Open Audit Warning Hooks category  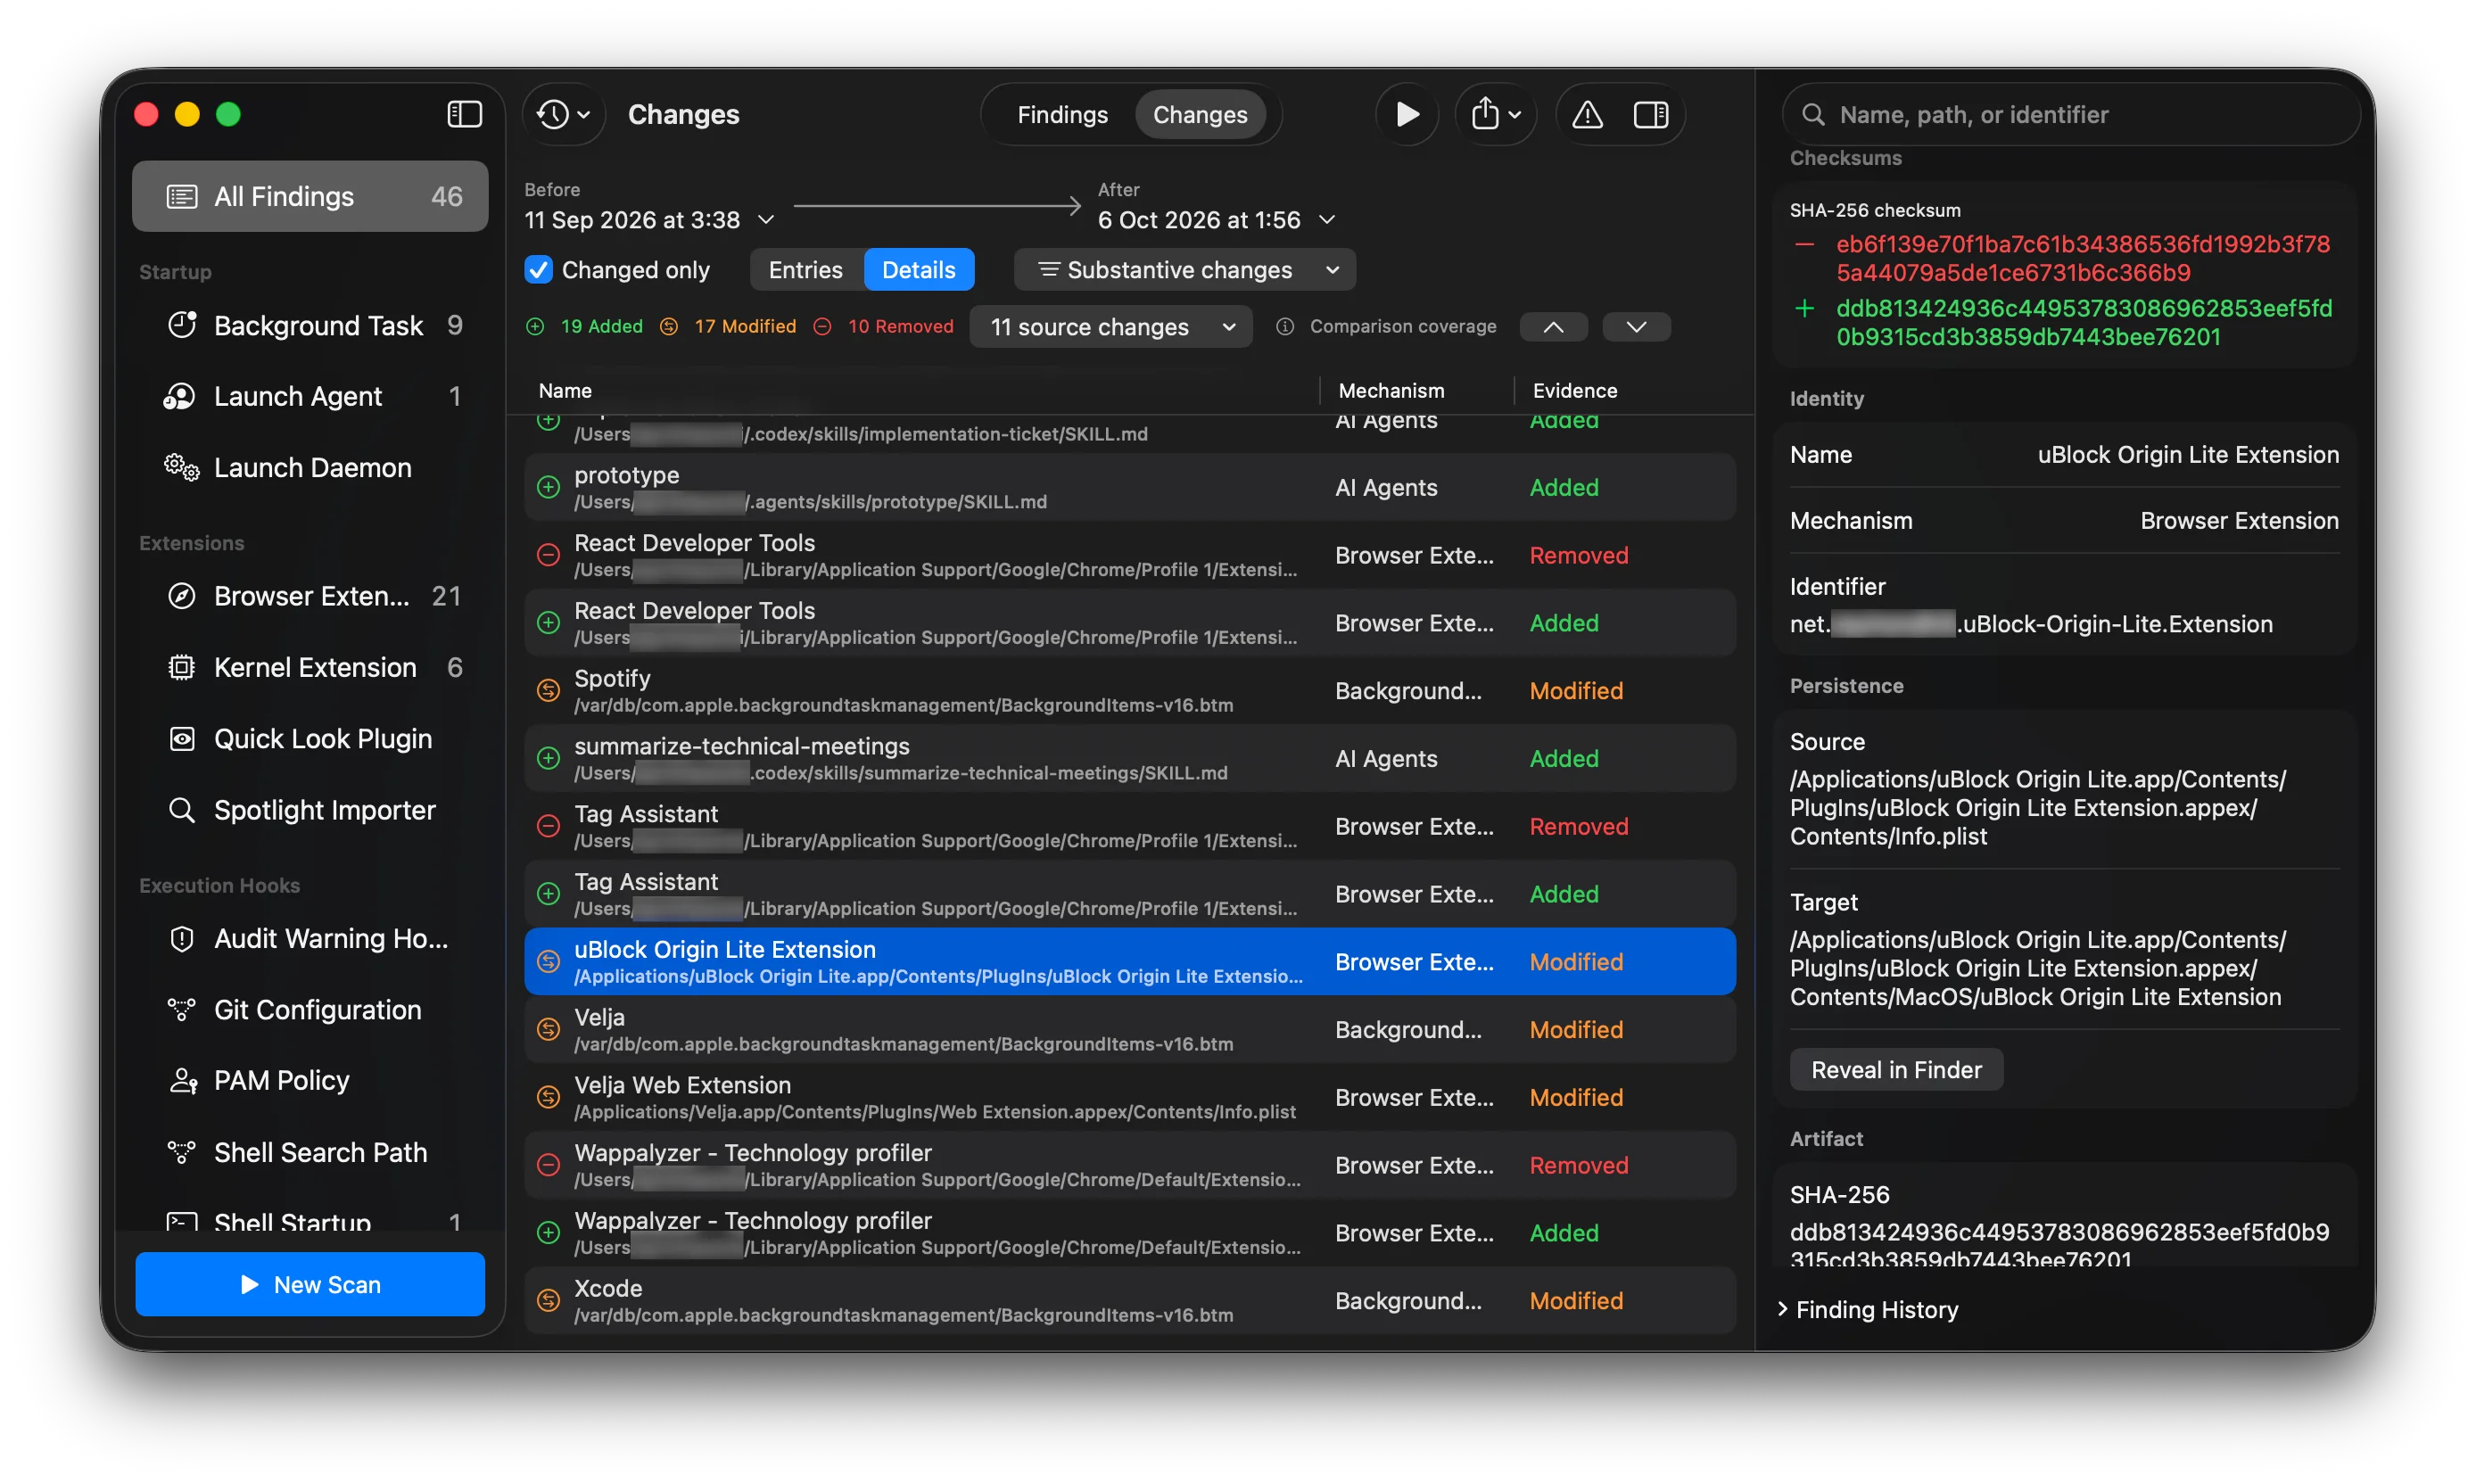(x=310, y=938)
